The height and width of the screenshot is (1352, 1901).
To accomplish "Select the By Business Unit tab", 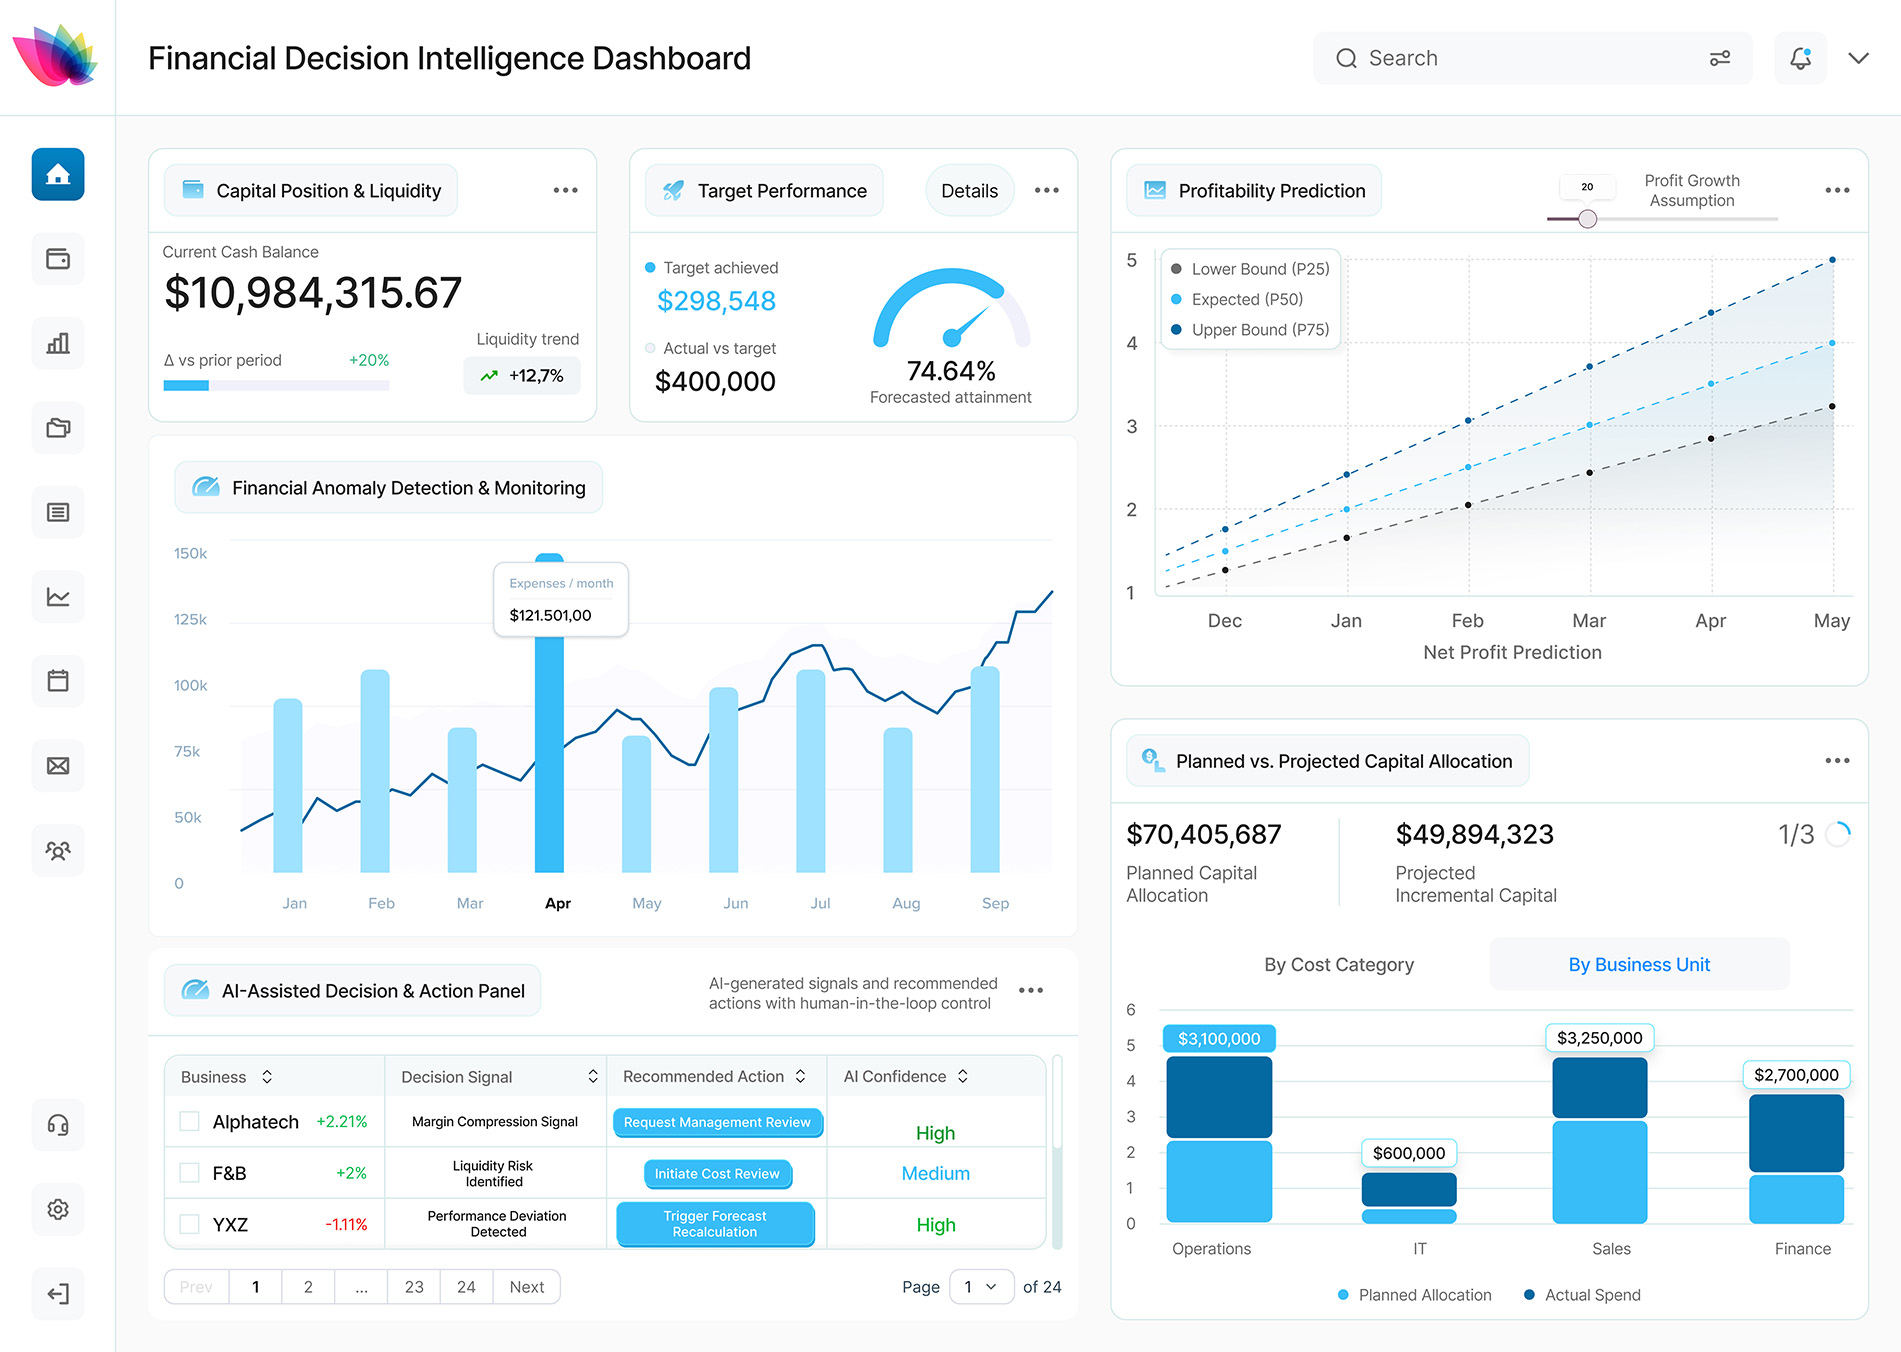I will pos(1639,964).
